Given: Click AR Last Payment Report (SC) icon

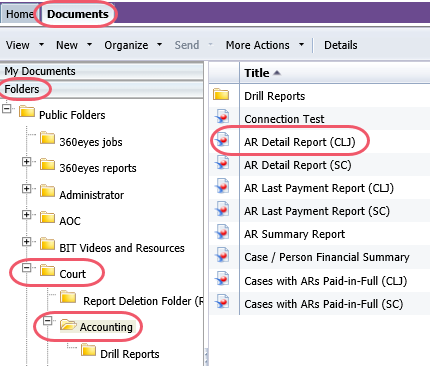Looking at the screenshot, I should pos(222,209).
